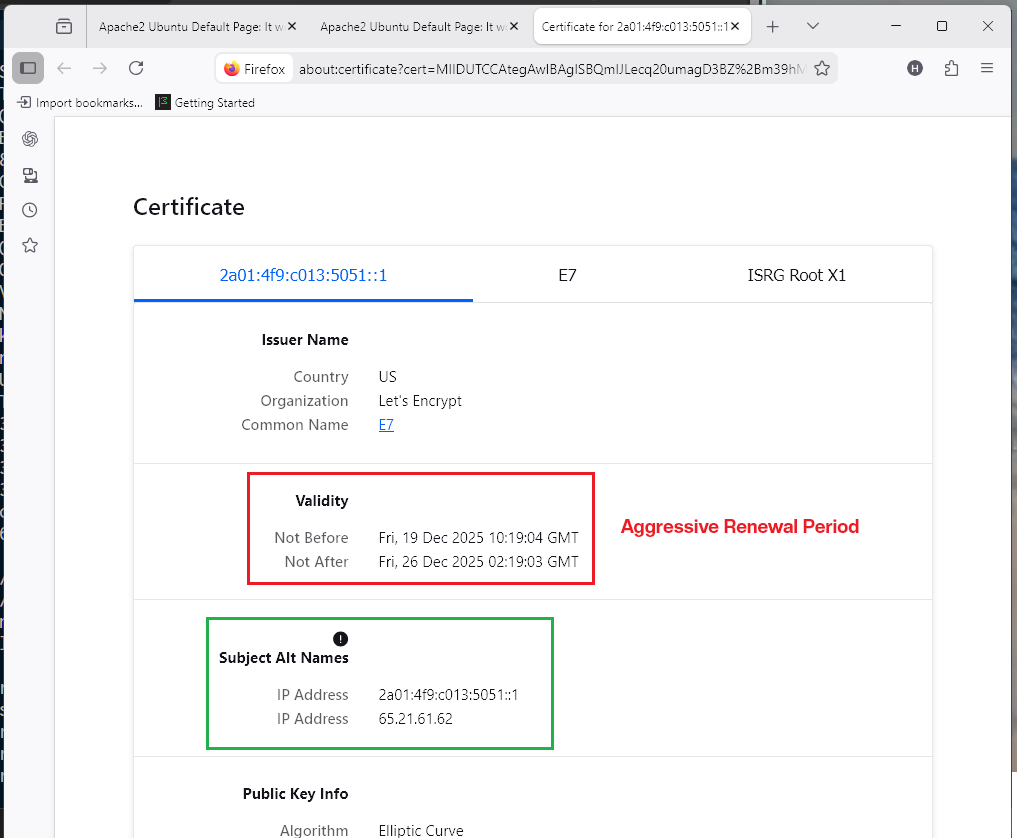The height and width of the screenshot is (838, 1017).
Task: Switch to the ISRG Root X1 certificate tab
Action: pyautogui.click(x=796, y=275)
